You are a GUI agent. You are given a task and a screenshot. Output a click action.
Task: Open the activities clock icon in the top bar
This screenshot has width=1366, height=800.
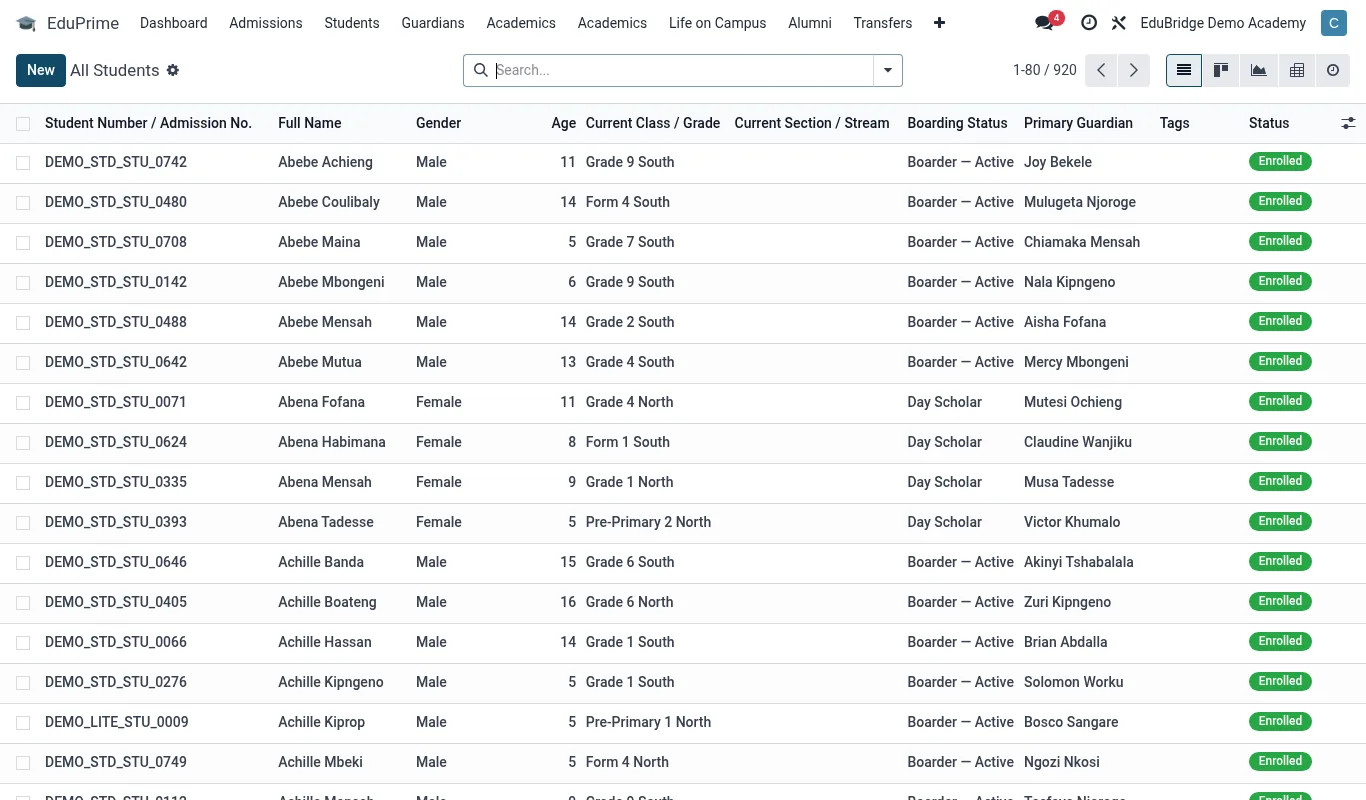click(1089, 23)
